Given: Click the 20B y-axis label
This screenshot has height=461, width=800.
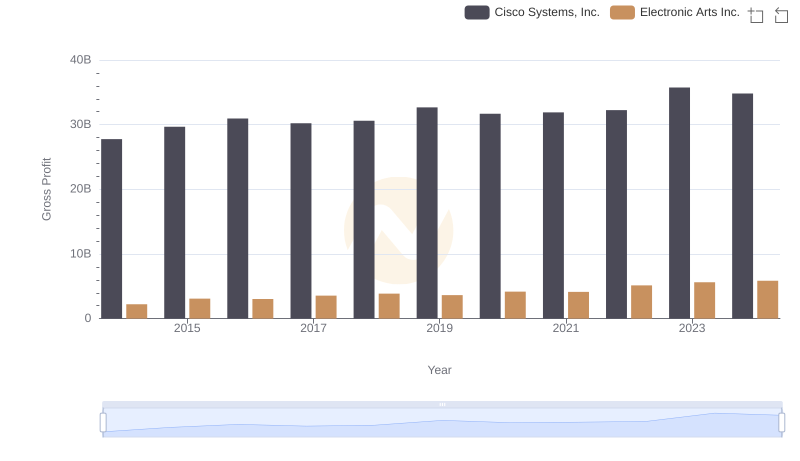Looking at the screenshot, I should 81,189.
